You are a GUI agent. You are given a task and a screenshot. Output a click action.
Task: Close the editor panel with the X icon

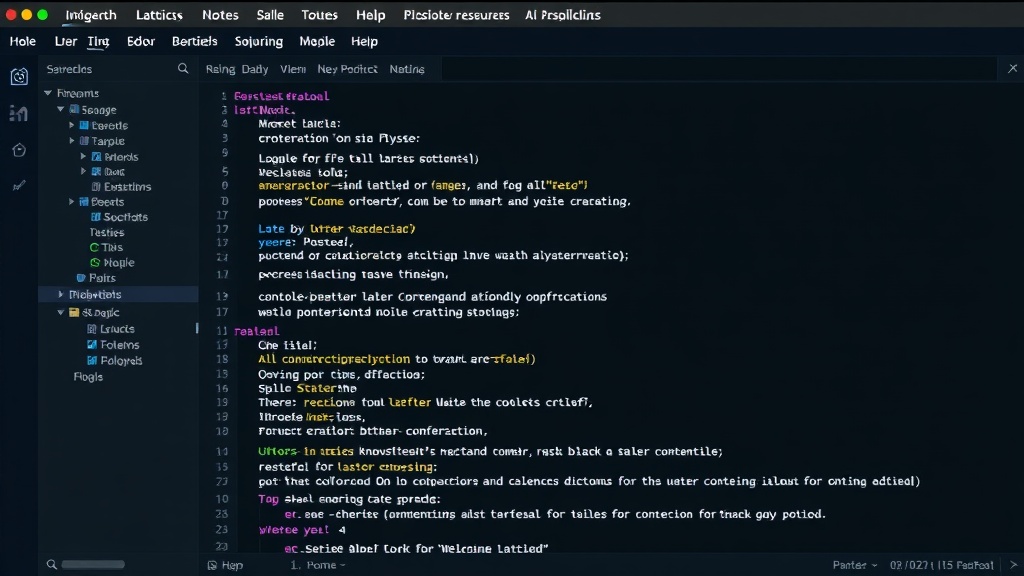(x=1013, y=69)
